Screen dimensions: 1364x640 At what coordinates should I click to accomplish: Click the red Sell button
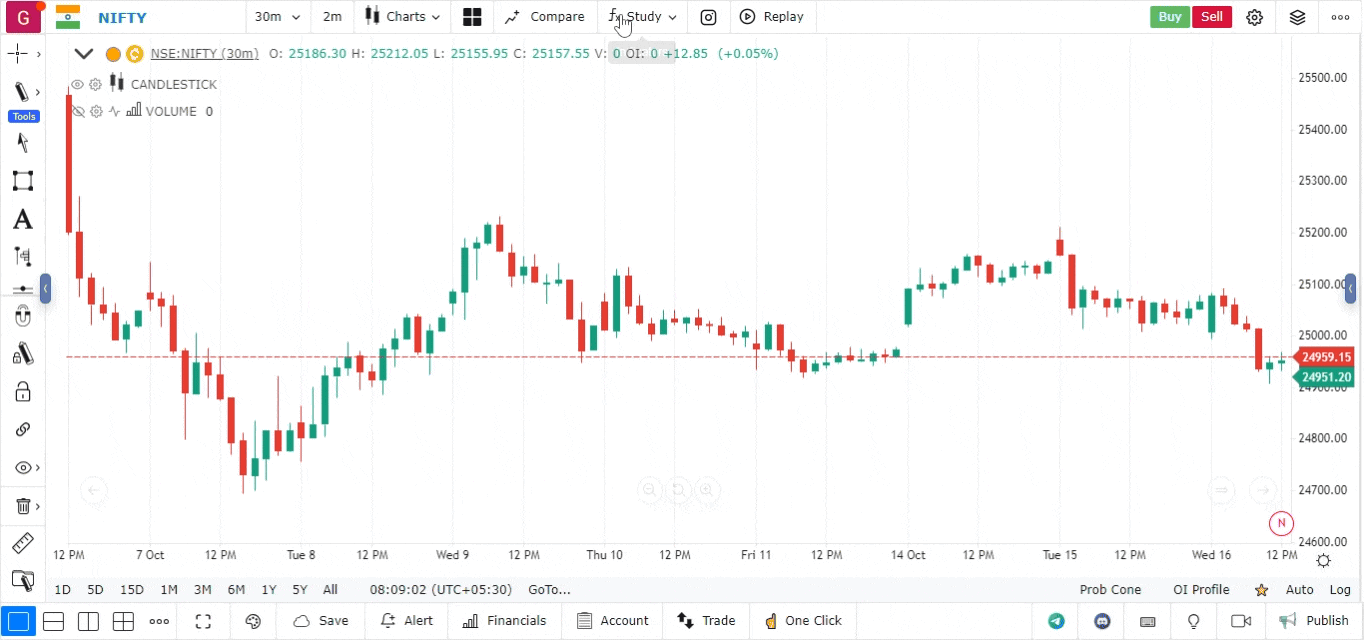[x=1211, y=17]
